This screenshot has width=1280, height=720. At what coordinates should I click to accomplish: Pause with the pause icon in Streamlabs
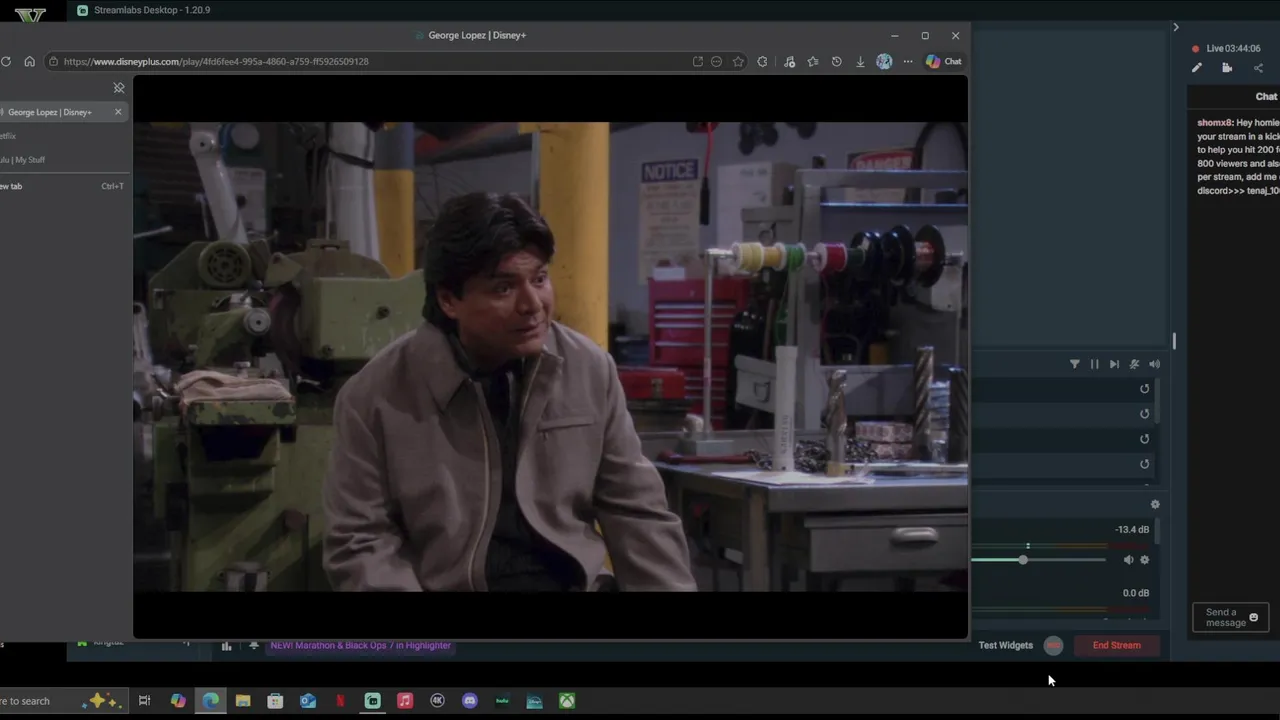click(1094, 364)
